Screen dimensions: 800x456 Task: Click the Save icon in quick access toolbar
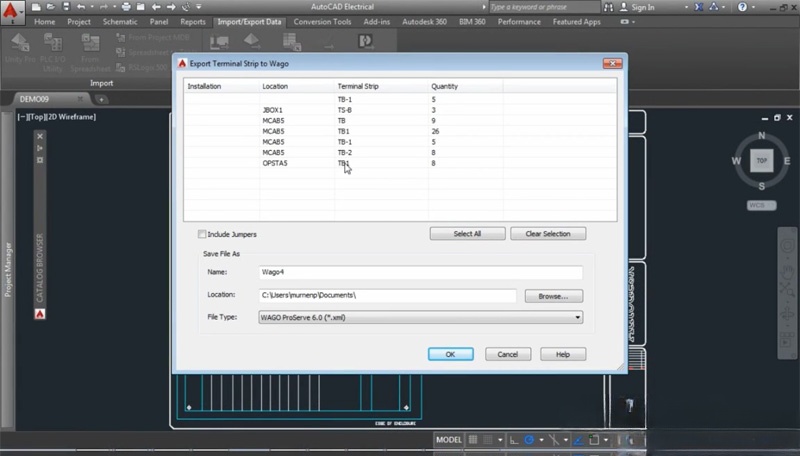[x=66, y=7]
